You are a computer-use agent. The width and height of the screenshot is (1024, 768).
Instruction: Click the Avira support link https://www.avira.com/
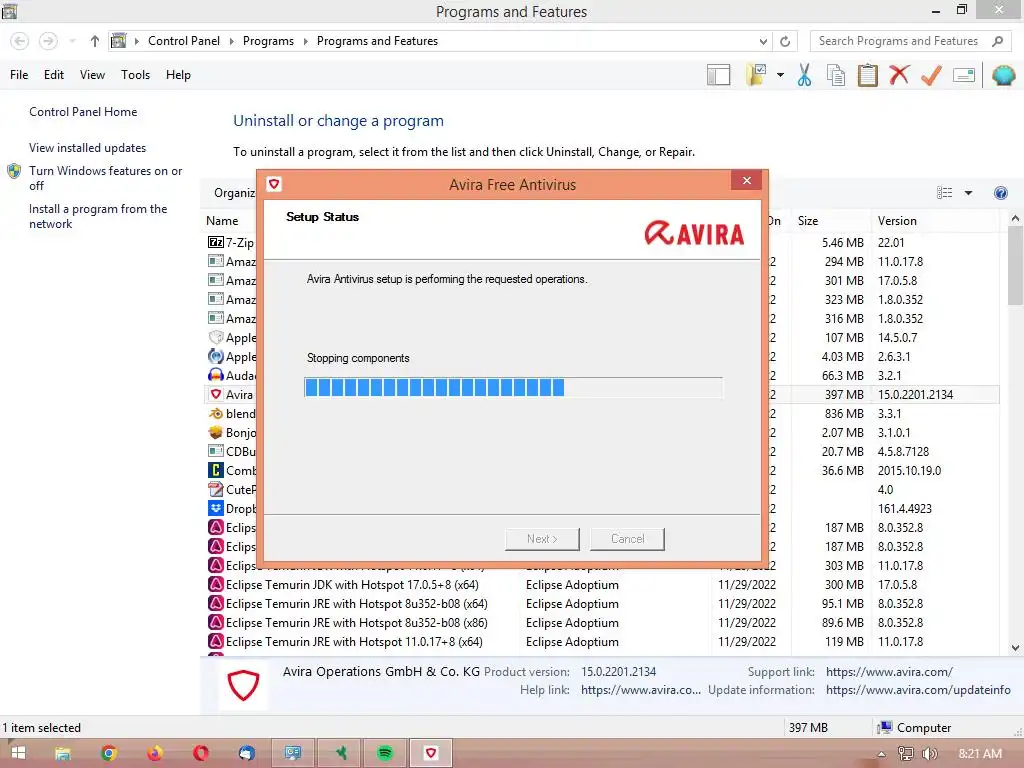[889, 671]
